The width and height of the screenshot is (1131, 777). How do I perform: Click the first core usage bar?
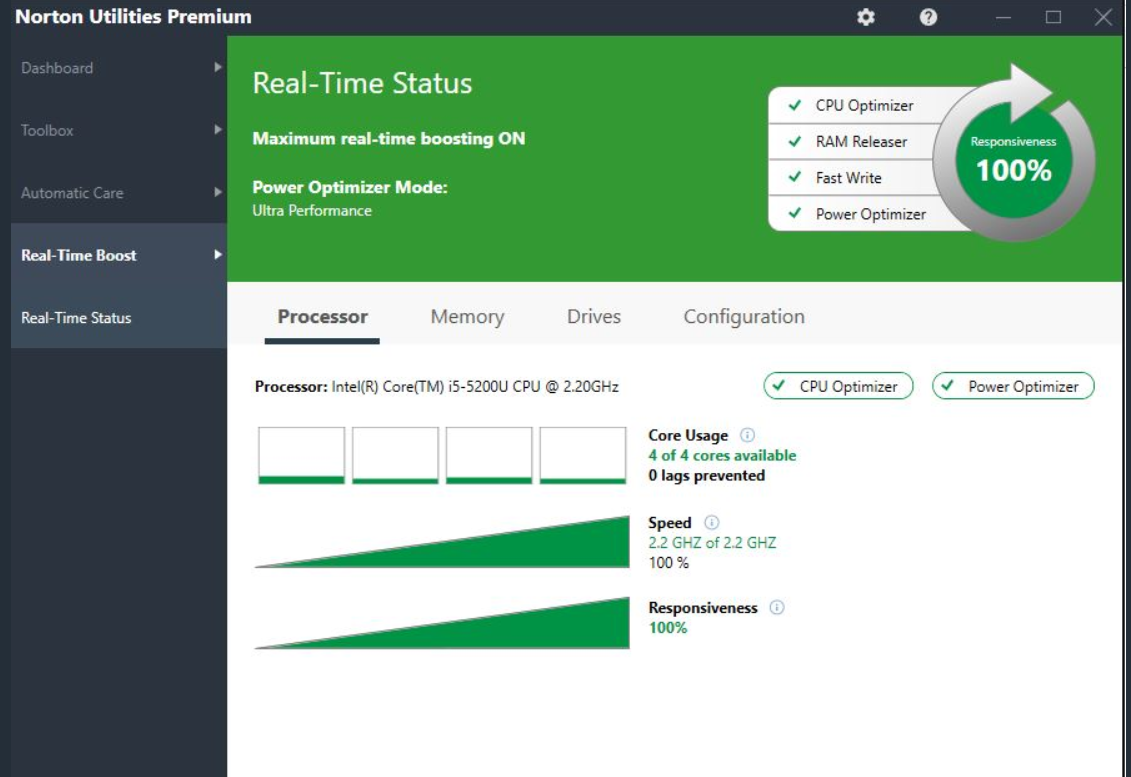[302, 455]
